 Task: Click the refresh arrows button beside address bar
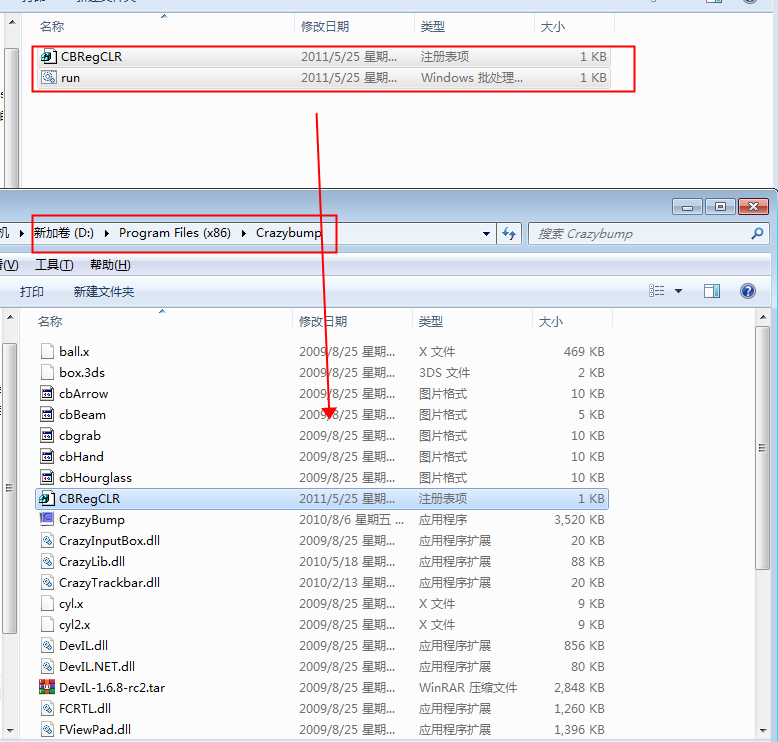[509, 233]
